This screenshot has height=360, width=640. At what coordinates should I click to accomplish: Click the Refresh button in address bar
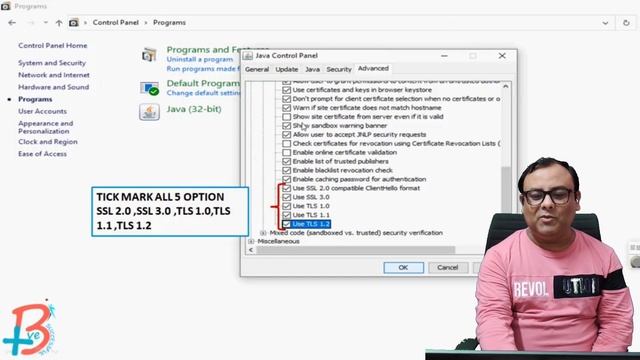[626, 23]
